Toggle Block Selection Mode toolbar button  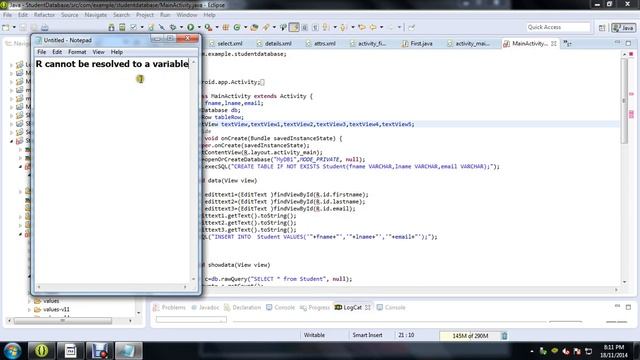(x=304, y=27)
